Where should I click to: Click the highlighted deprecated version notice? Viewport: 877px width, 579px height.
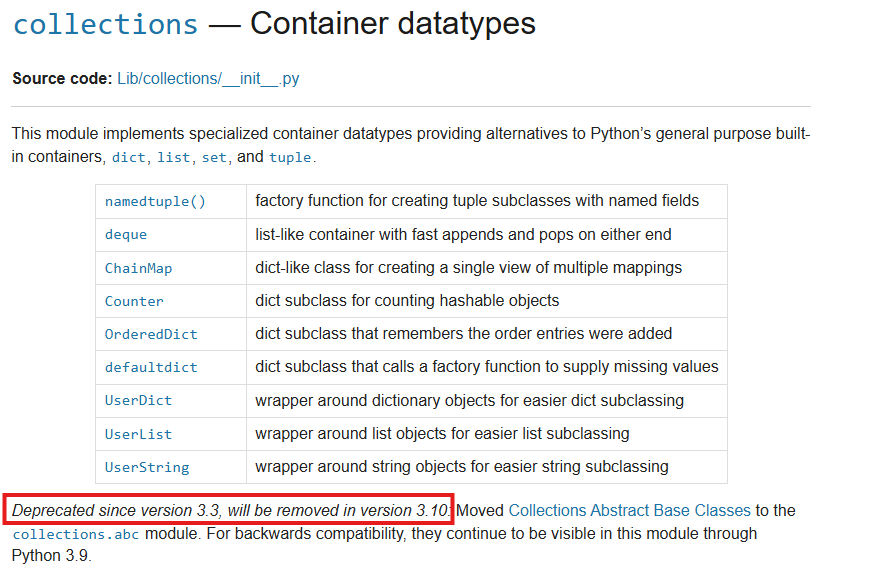230,510
